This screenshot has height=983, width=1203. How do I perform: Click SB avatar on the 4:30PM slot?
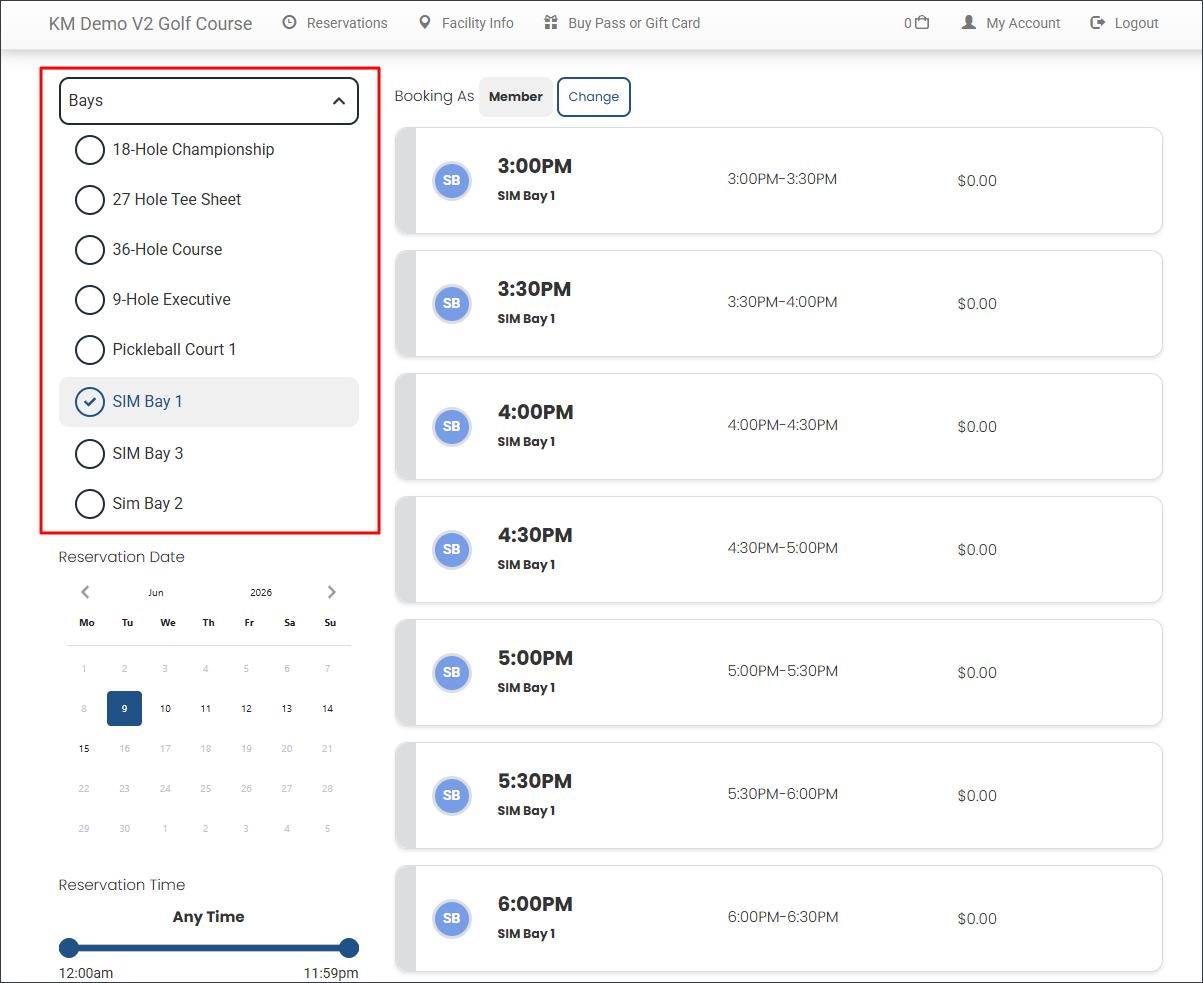(451, 550)
